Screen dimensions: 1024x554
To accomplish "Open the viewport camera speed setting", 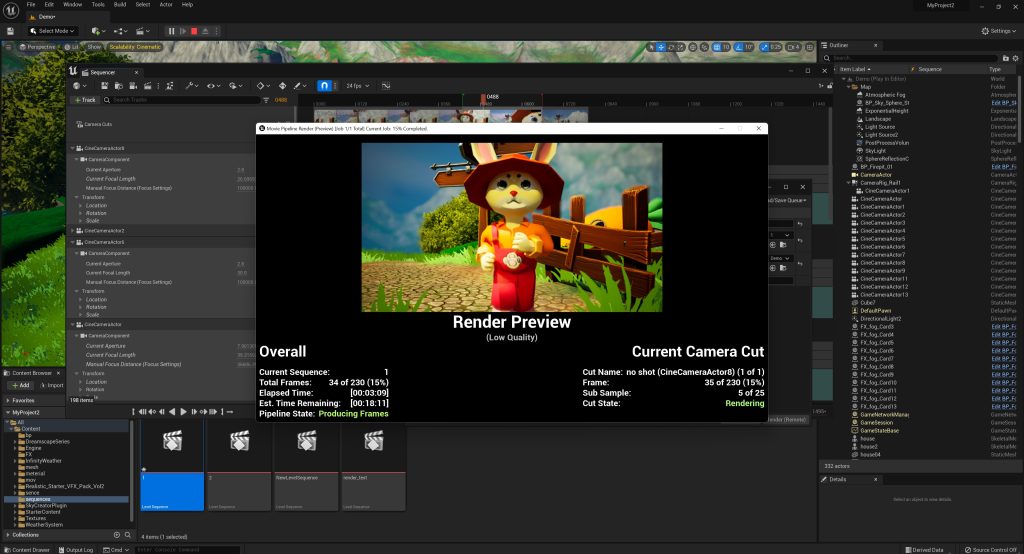I will click(x=793, y=47).
